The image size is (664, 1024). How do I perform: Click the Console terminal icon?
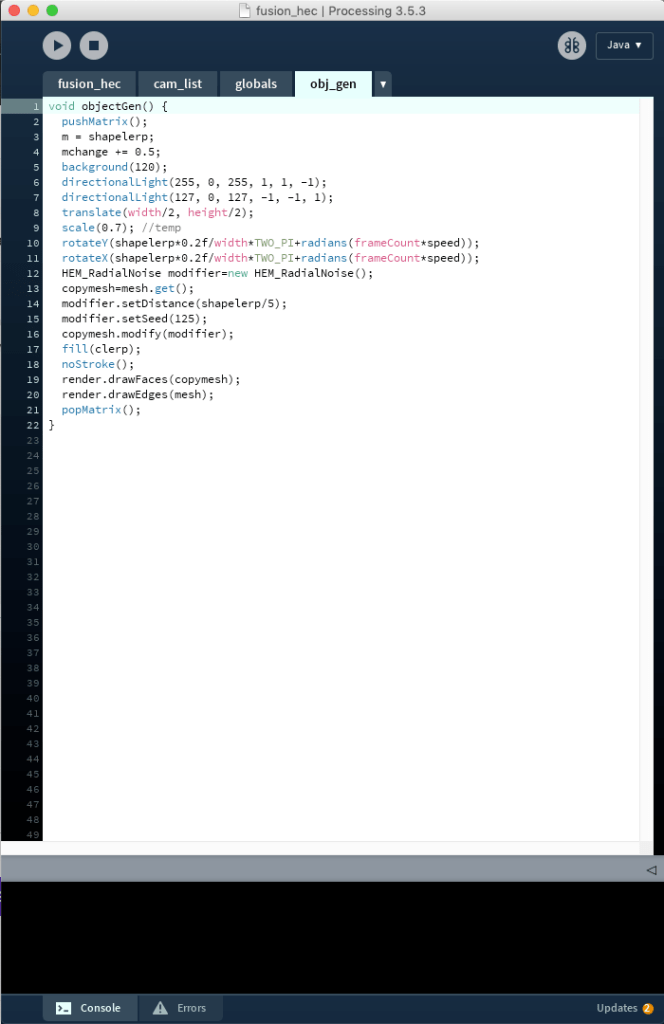point(62,1008)
